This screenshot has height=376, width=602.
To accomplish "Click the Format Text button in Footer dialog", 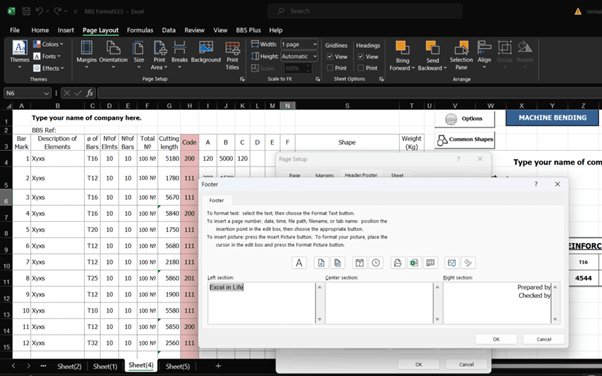I will click(x=299, y=263).
